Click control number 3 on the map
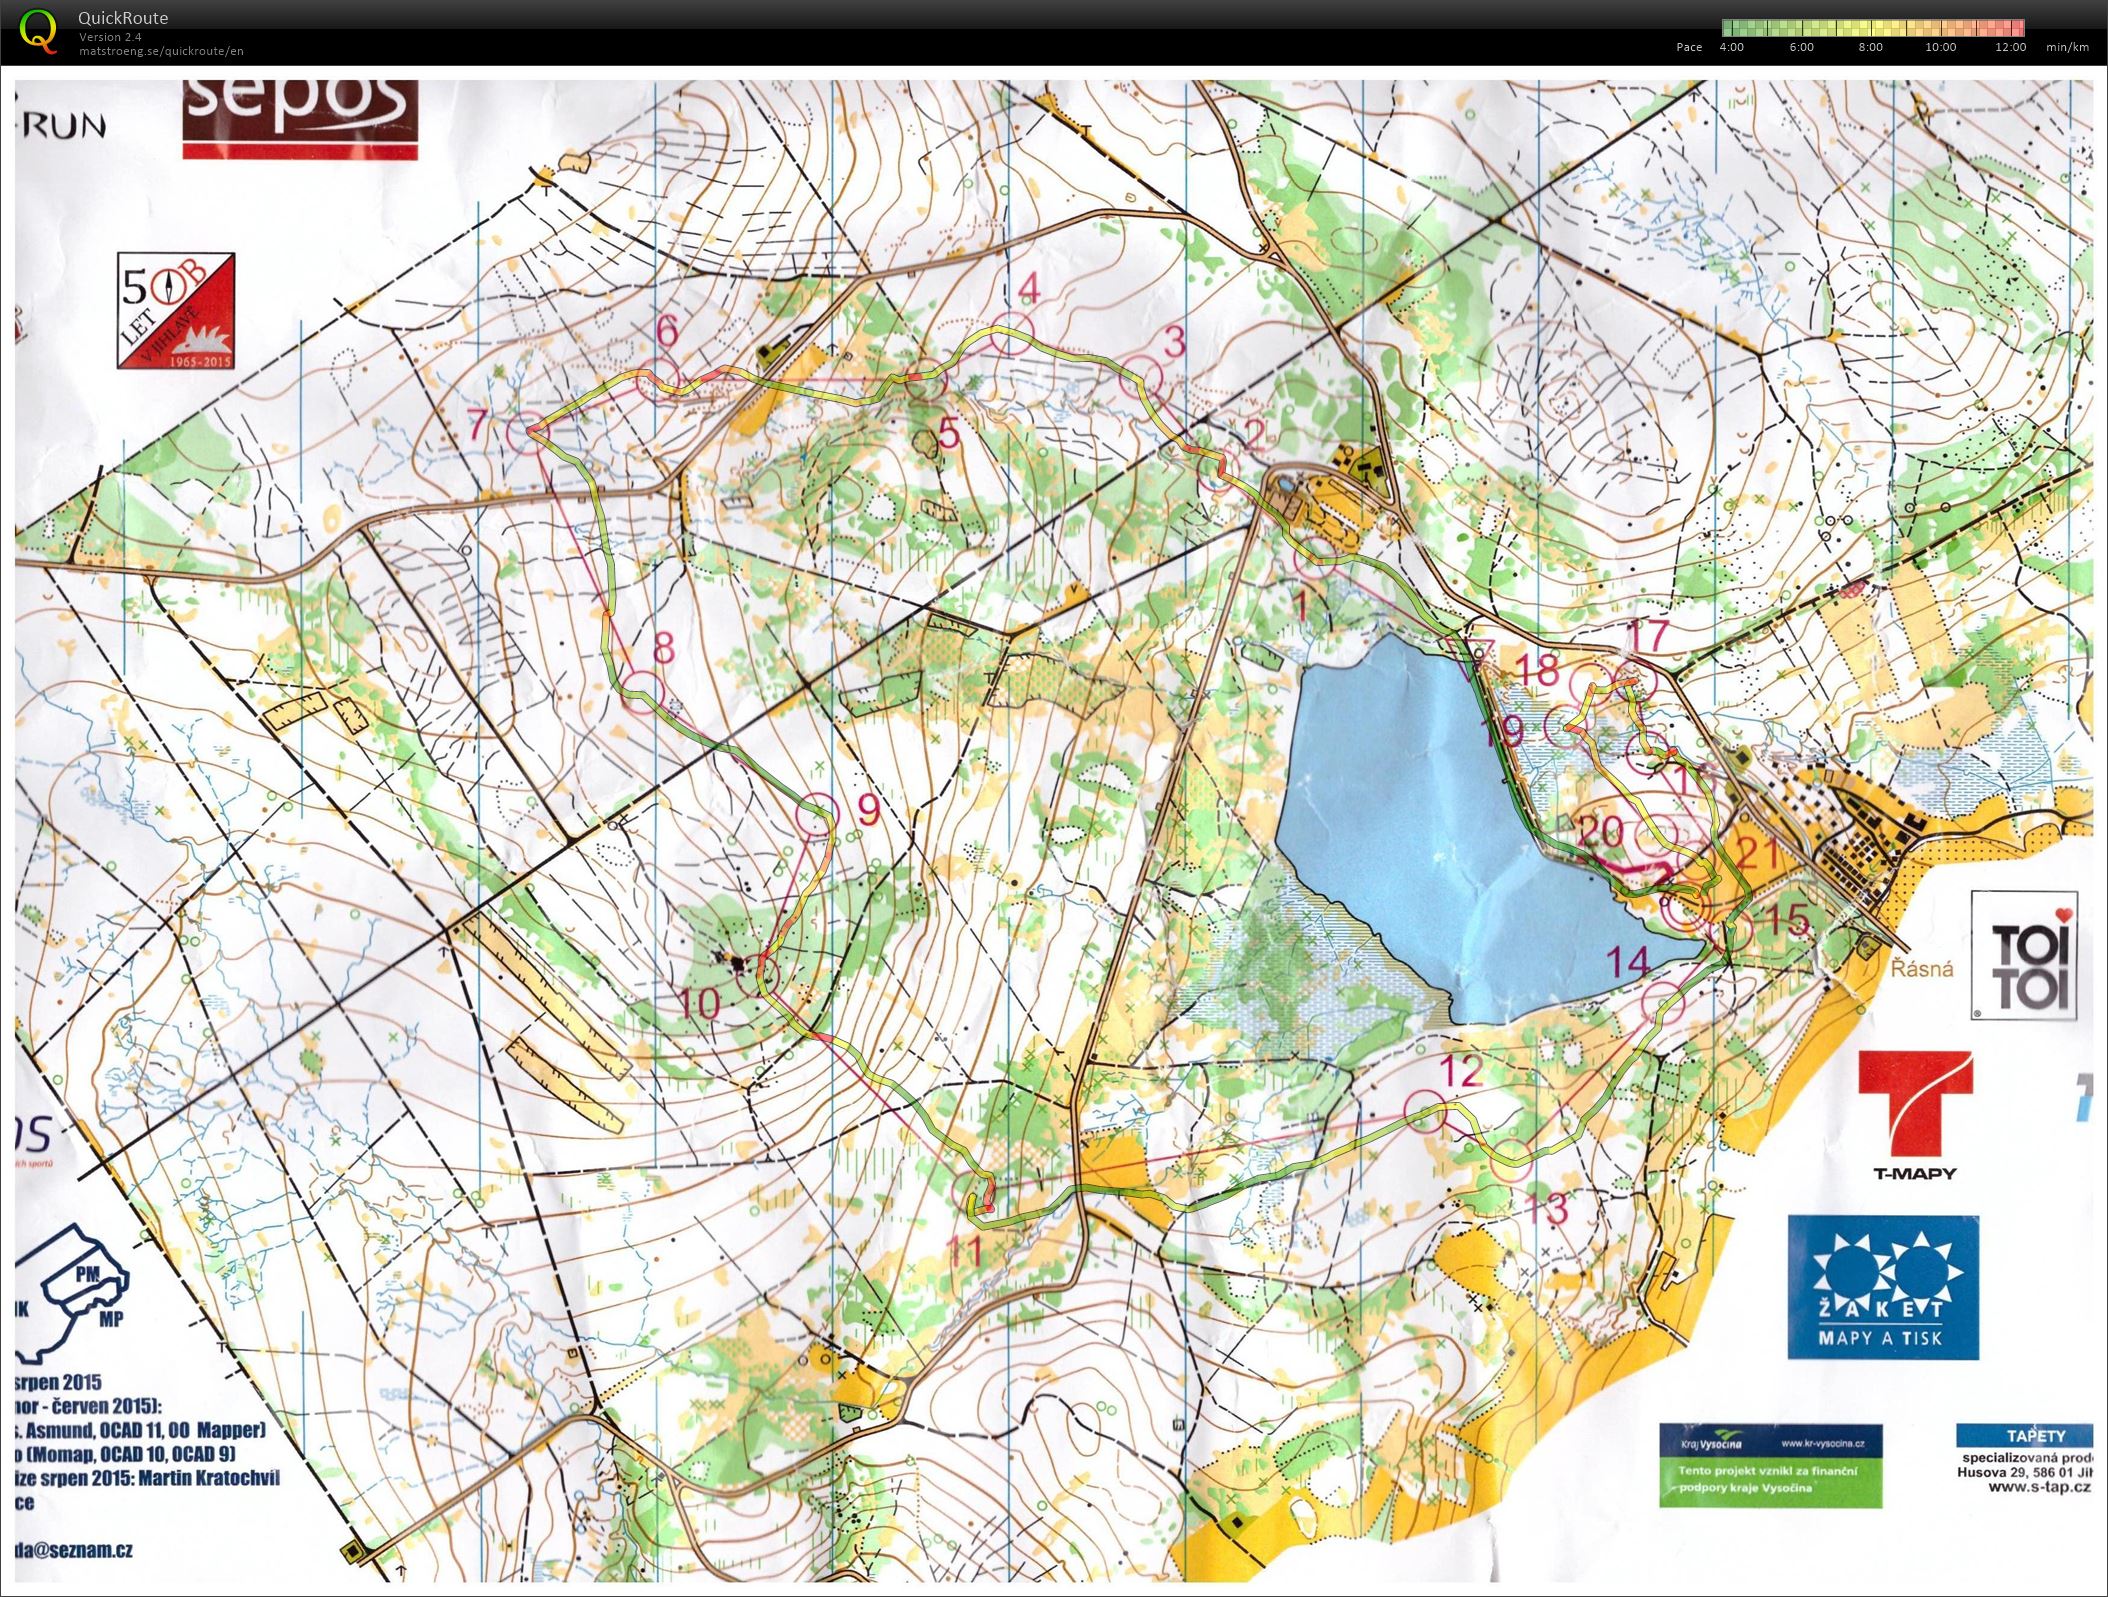This screenshot has height=1597, width=2108. 1175,340
